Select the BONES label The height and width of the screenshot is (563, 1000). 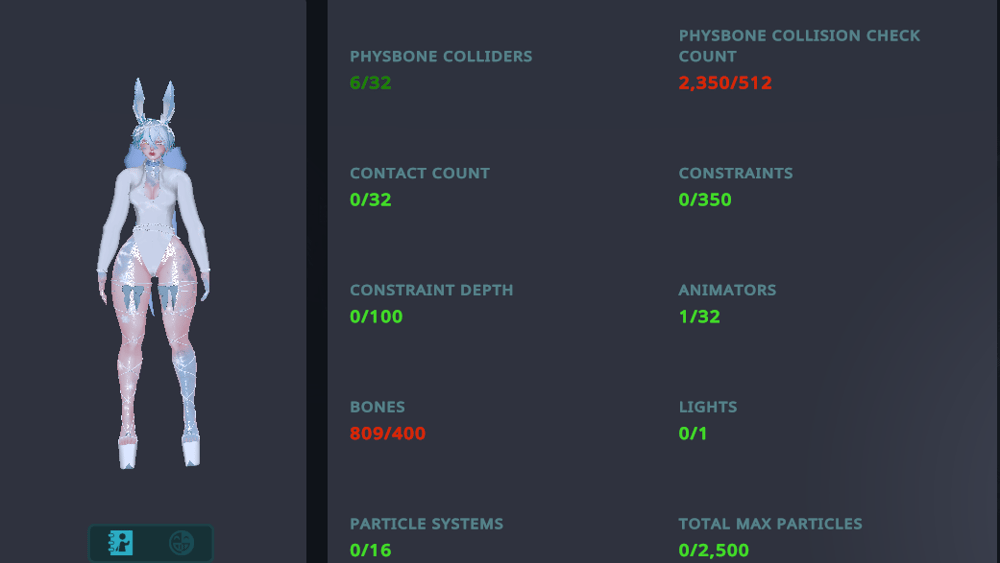377,407
